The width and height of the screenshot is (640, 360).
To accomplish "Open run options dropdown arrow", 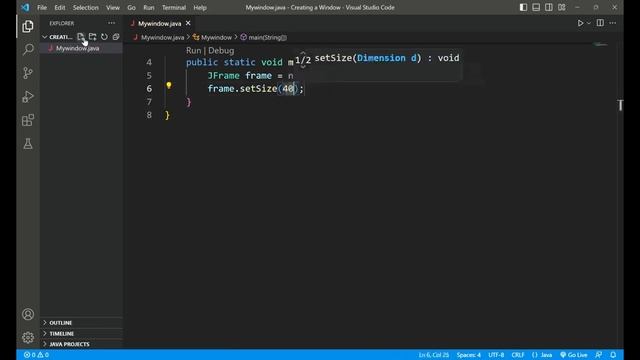I will click(589, 23).
